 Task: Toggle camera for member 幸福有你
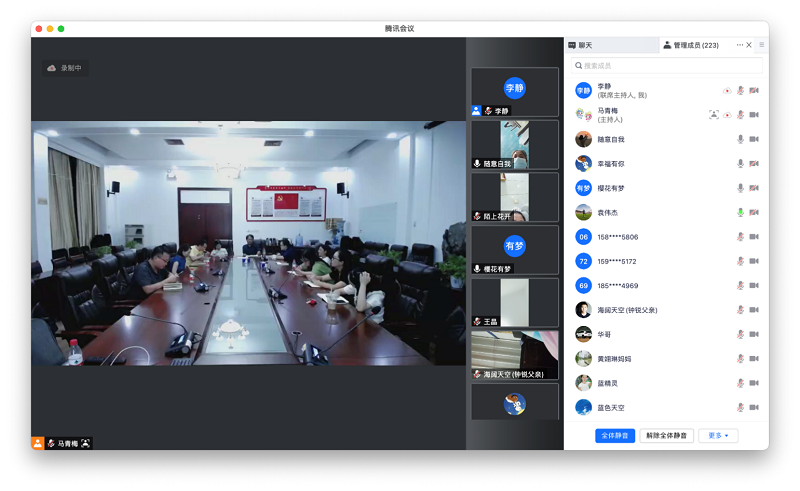tap(754, 164)
